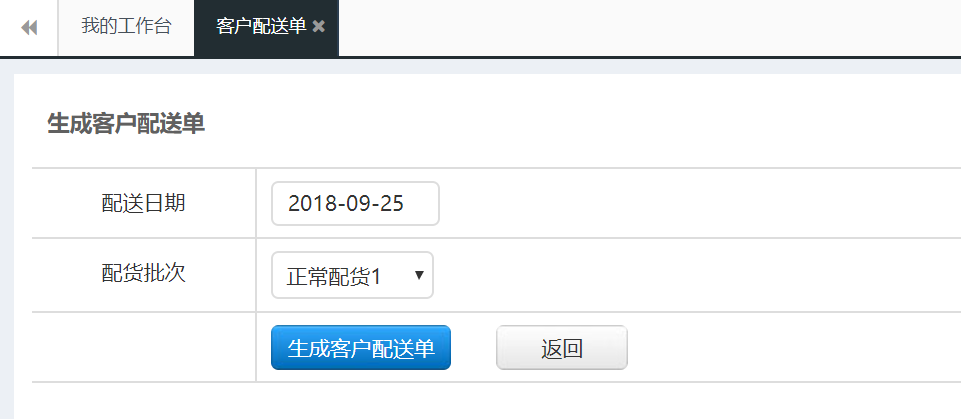The width and height of the screenshot is (961, 419).
Task: Click the small triangle arrow of the 配货批次 select
Action: (x=419, y=275)
